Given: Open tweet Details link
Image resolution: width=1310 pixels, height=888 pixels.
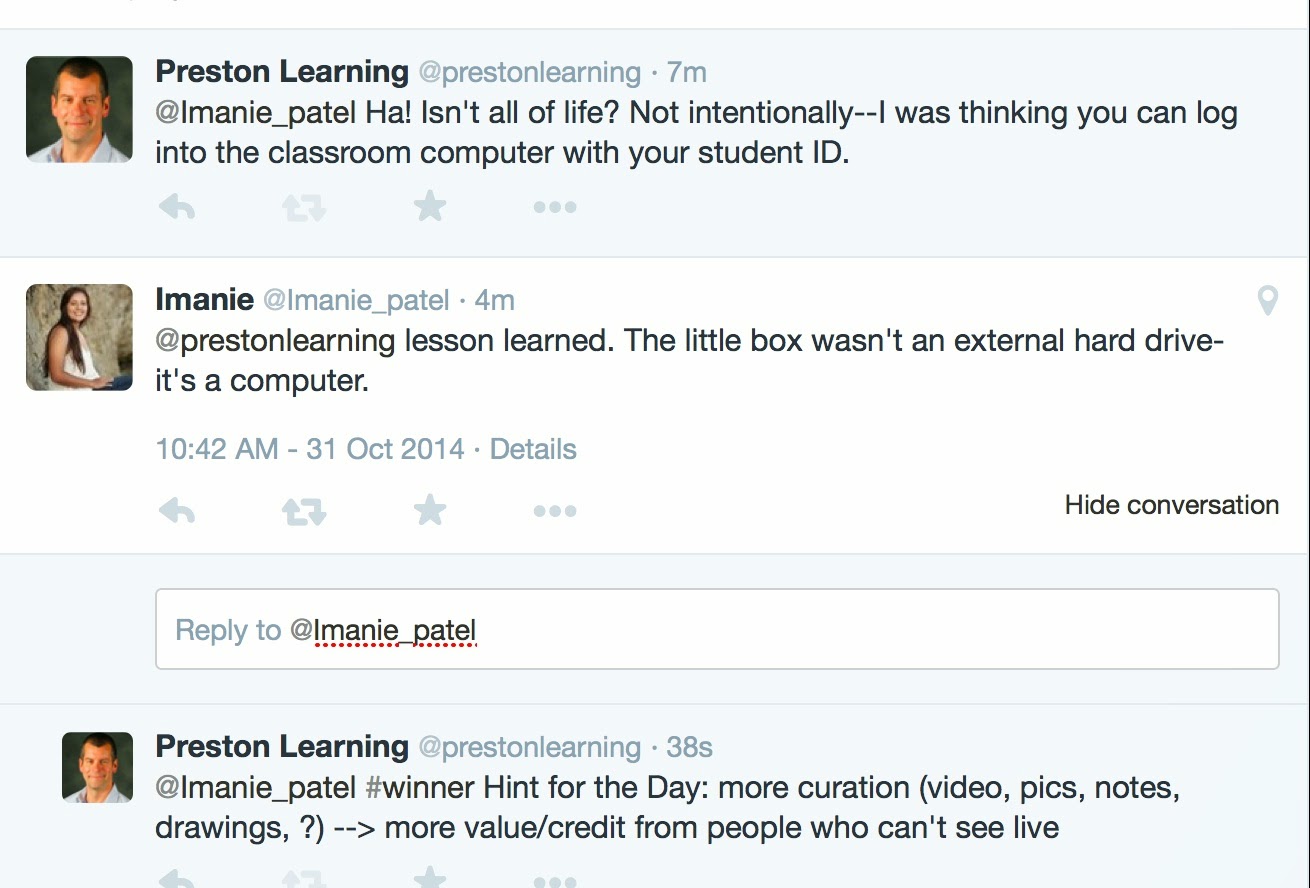Looking at the screenshot, I should coord(533,449).
